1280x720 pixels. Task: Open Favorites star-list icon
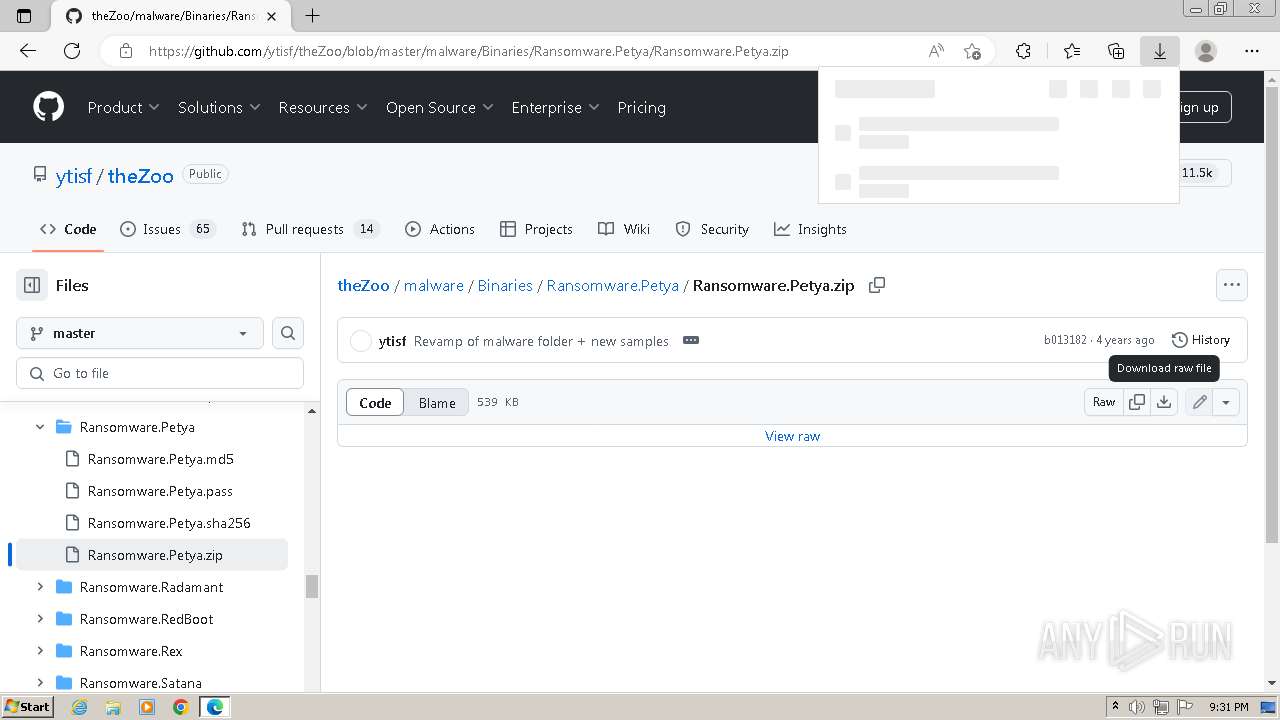coord(1072,51)
